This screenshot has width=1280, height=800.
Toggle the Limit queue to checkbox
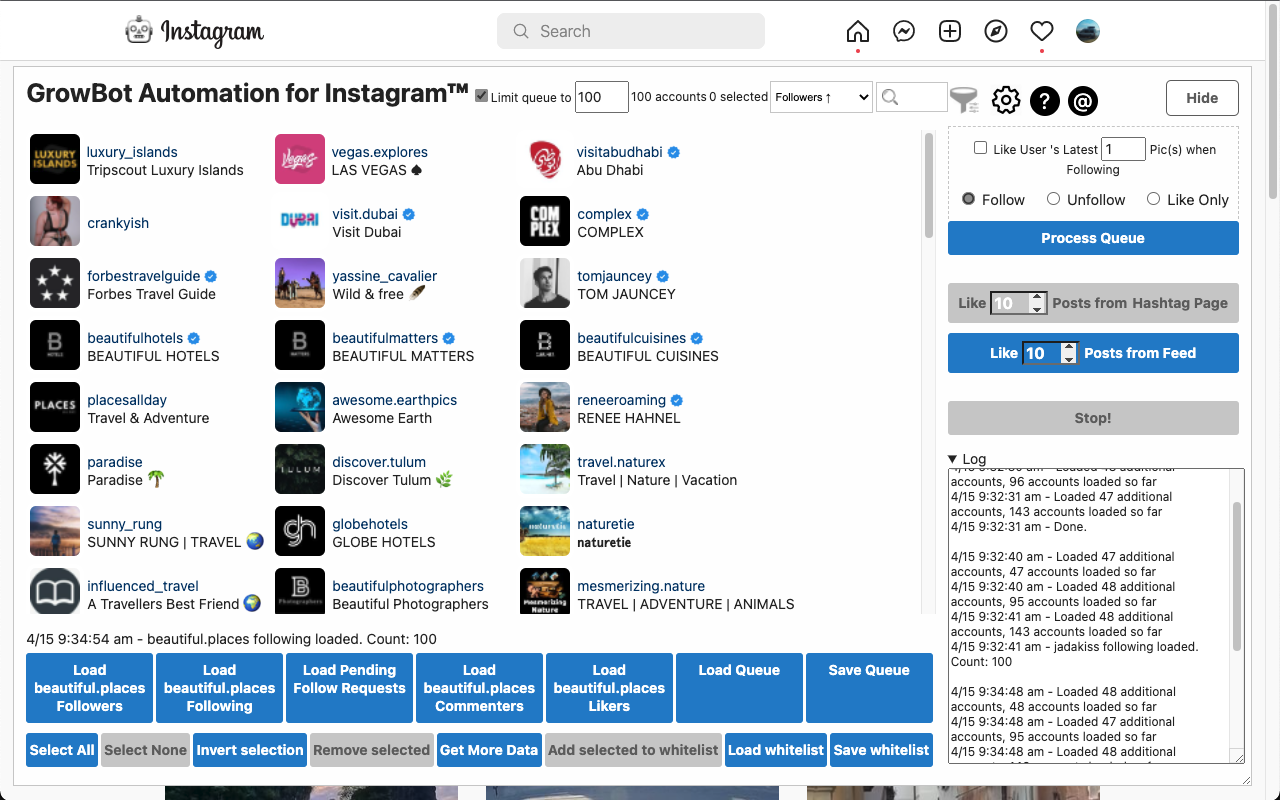click(x=482, y=96)
